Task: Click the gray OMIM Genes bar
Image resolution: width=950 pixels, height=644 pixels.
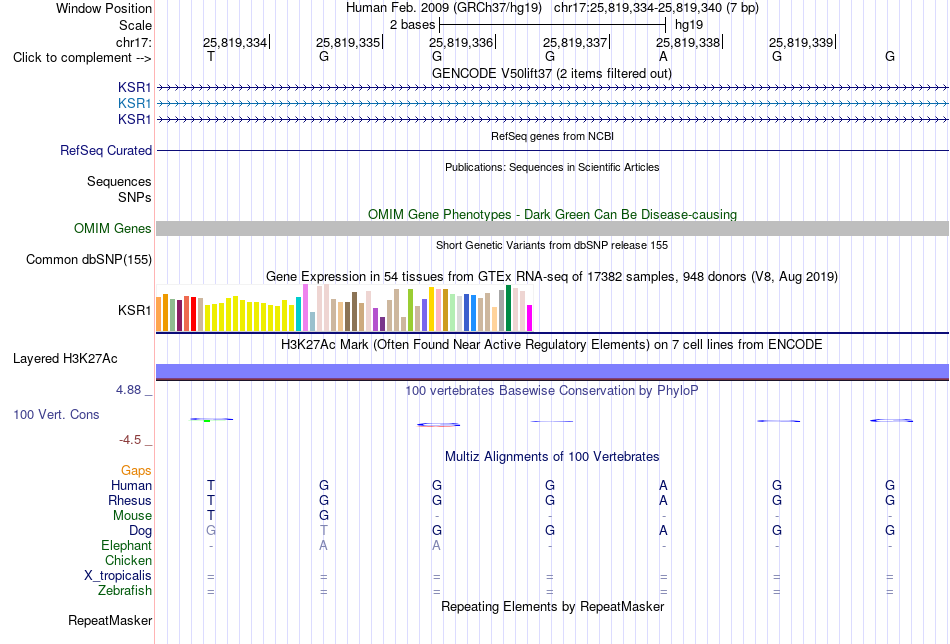Action: 552,228
